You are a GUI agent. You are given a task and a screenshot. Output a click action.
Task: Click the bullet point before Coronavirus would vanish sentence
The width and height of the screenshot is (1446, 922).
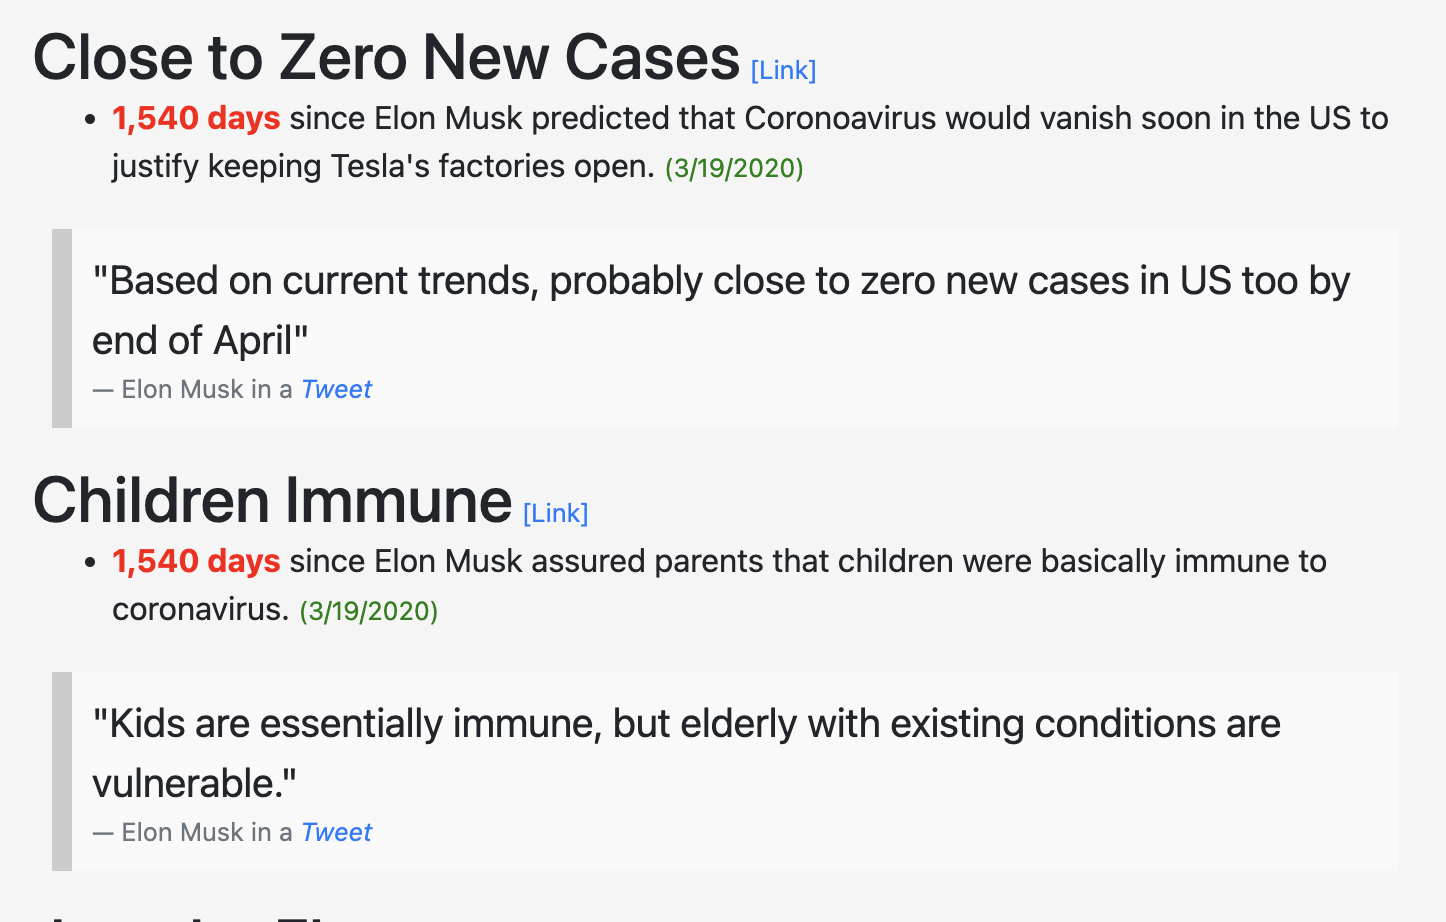coord(91,120)
